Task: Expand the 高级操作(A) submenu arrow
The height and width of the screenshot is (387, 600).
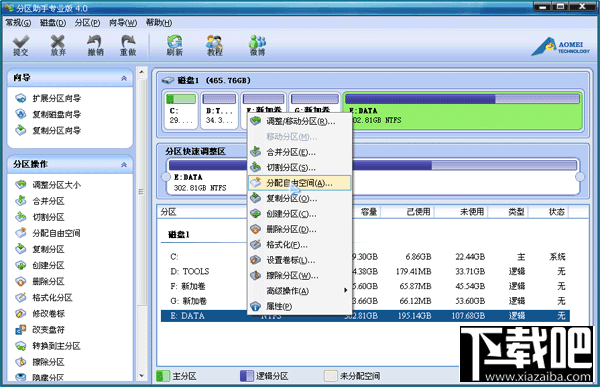Action: [x=346, y=291]
